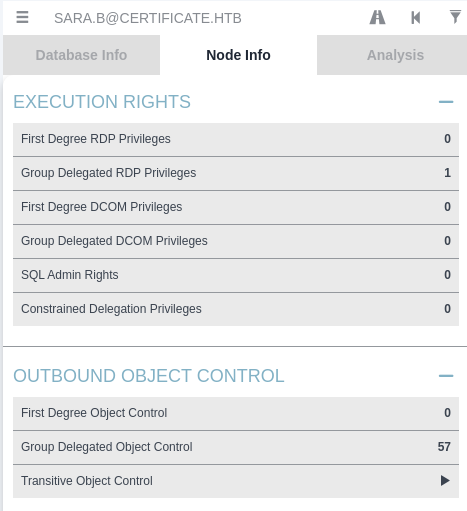Click First Degree Object Control row
This screenshot has width=467, height=511.
[x=236, y=413]
